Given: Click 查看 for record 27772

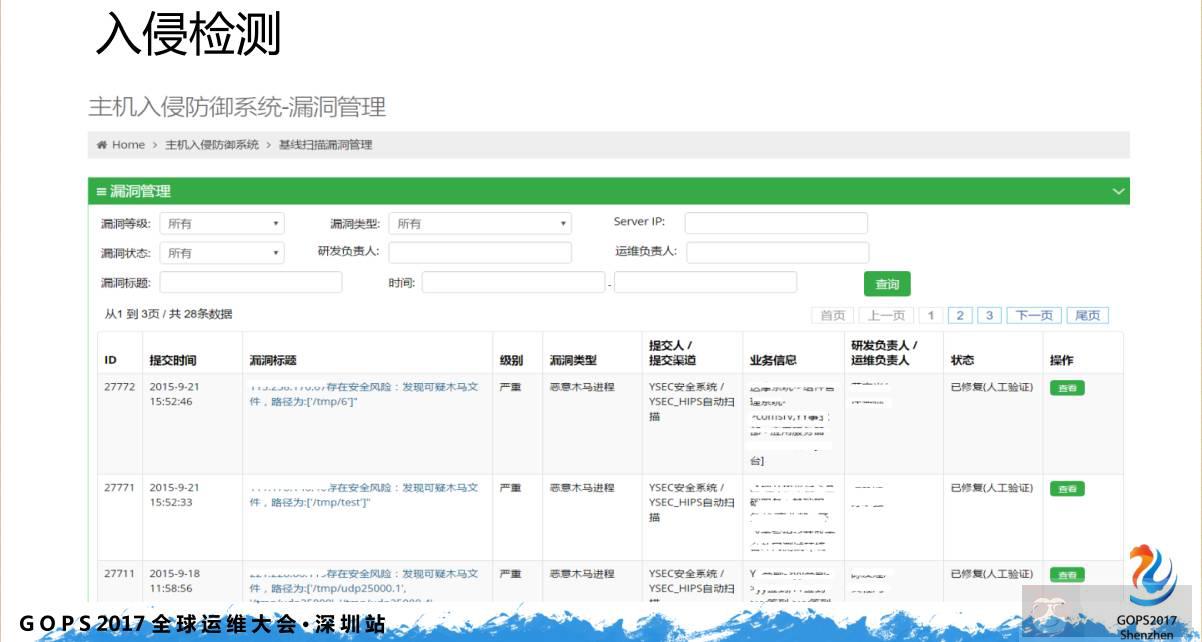Looking at the screenshot, I should point(1066,387).
